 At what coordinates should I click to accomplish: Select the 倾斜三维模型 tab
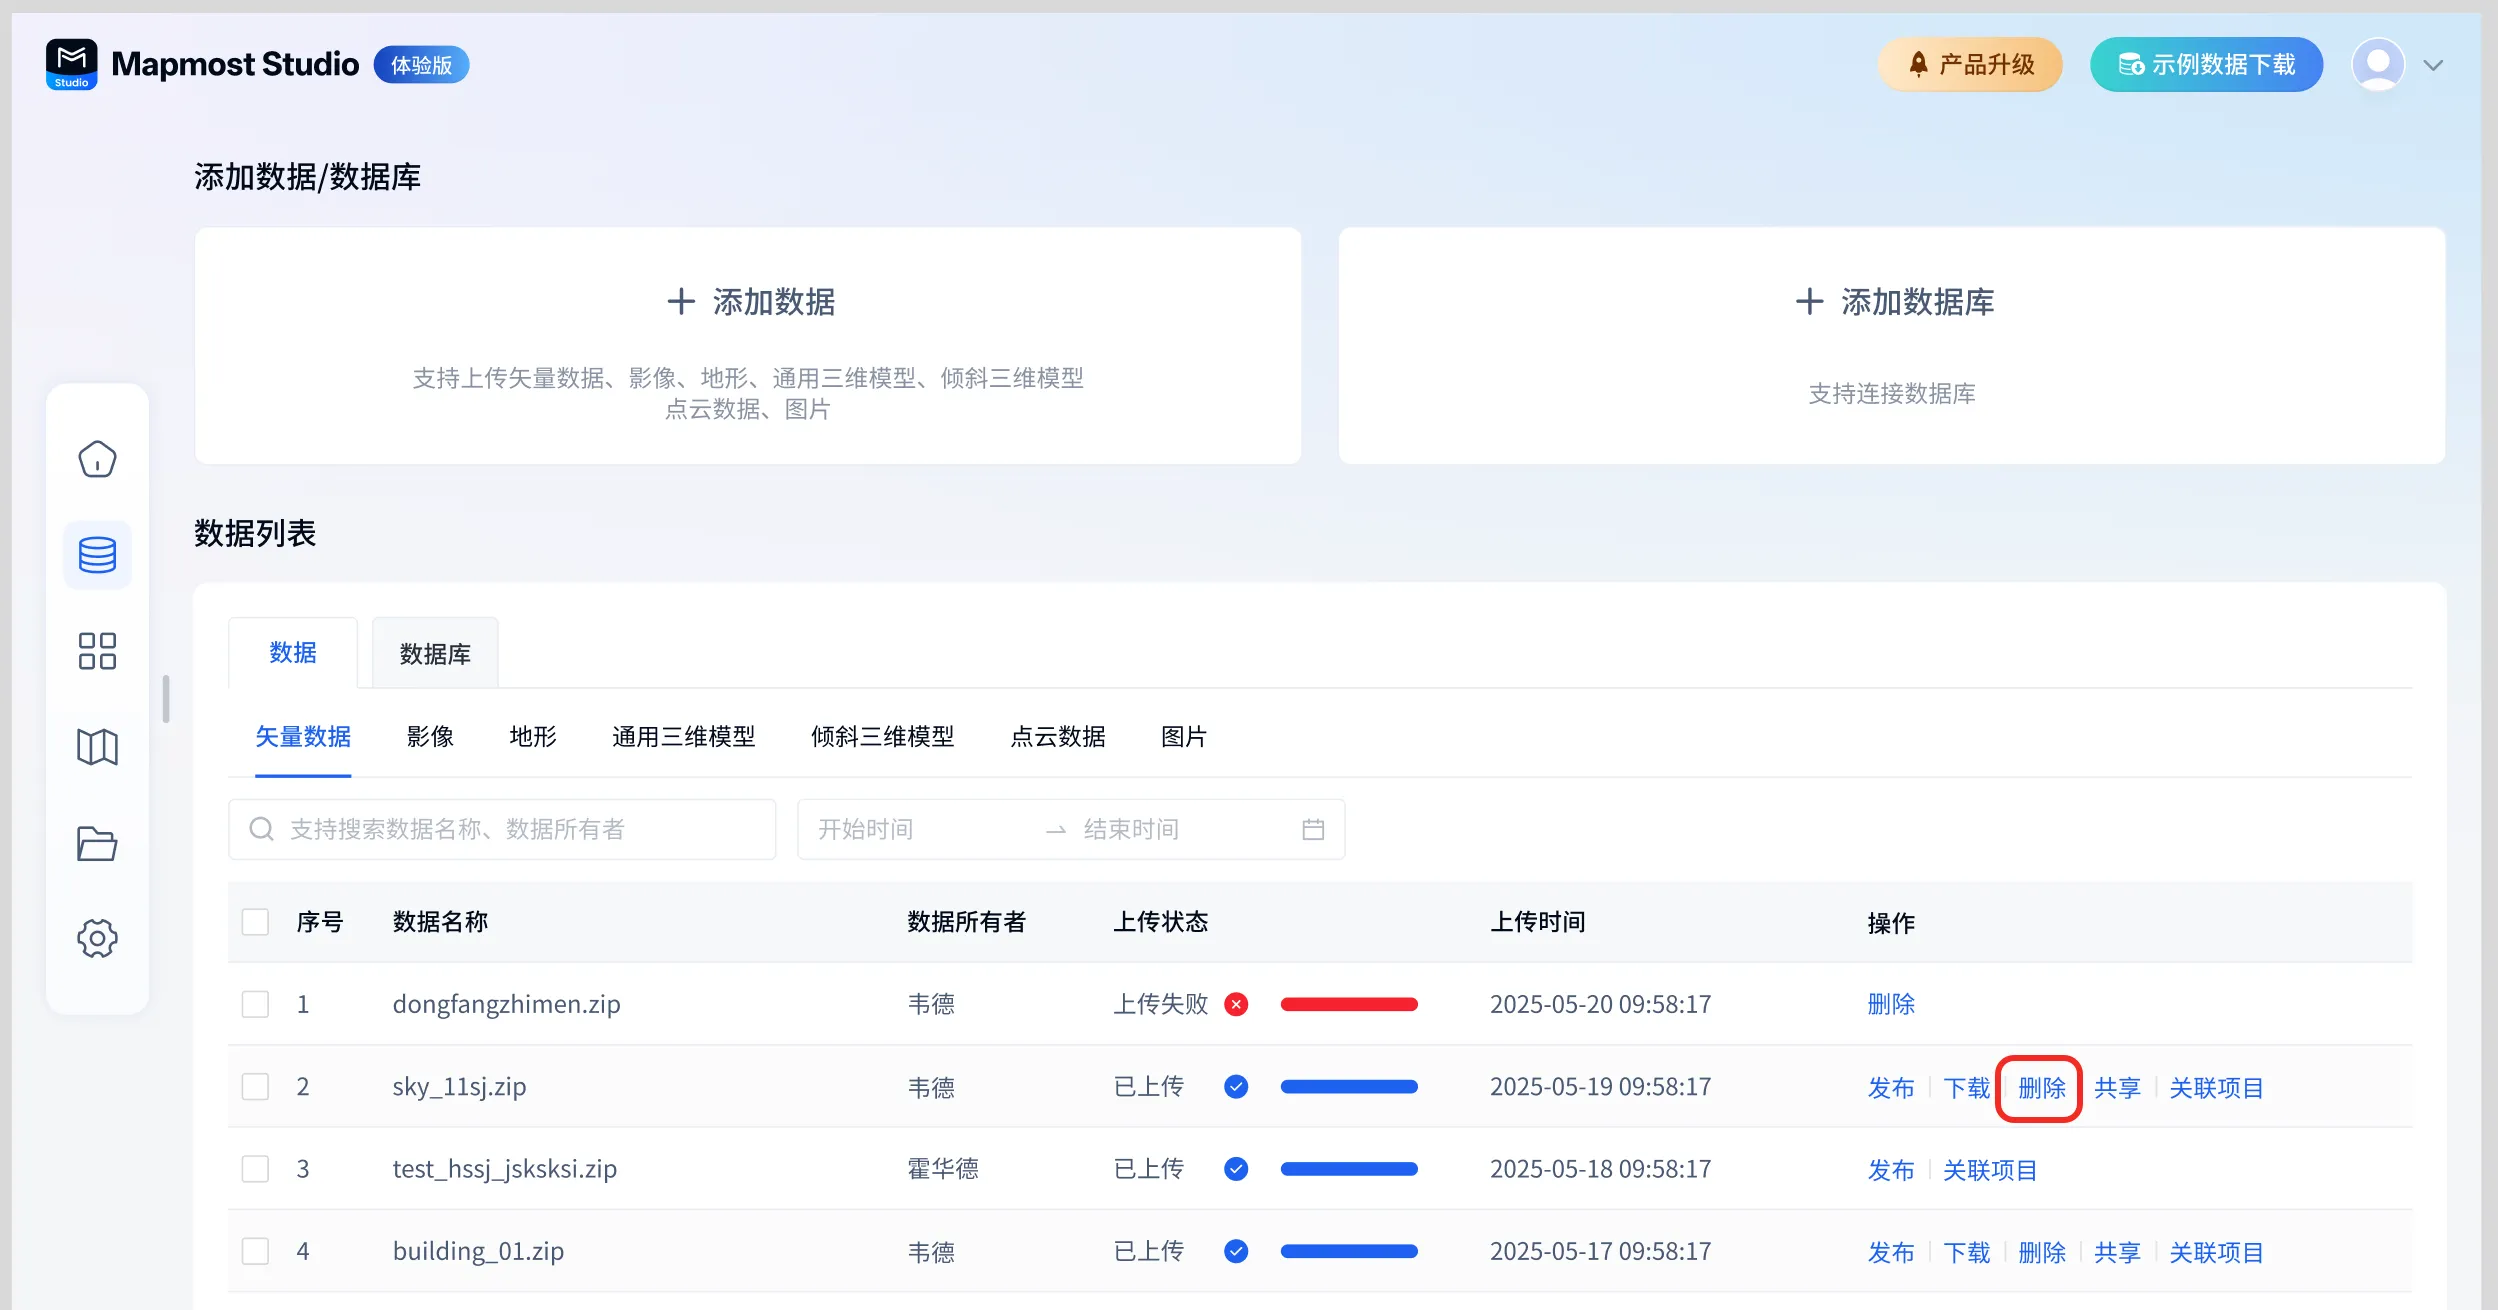click(x=882, y=737)
